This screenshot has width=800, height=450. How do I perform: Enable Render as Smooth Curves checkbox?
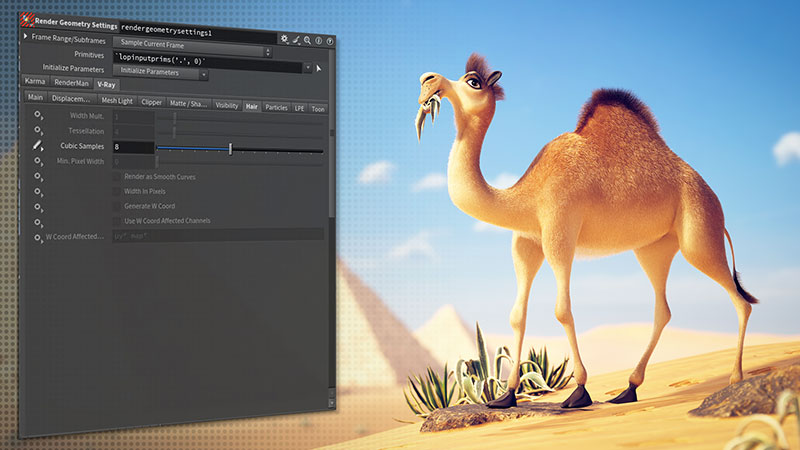[116, 176]
